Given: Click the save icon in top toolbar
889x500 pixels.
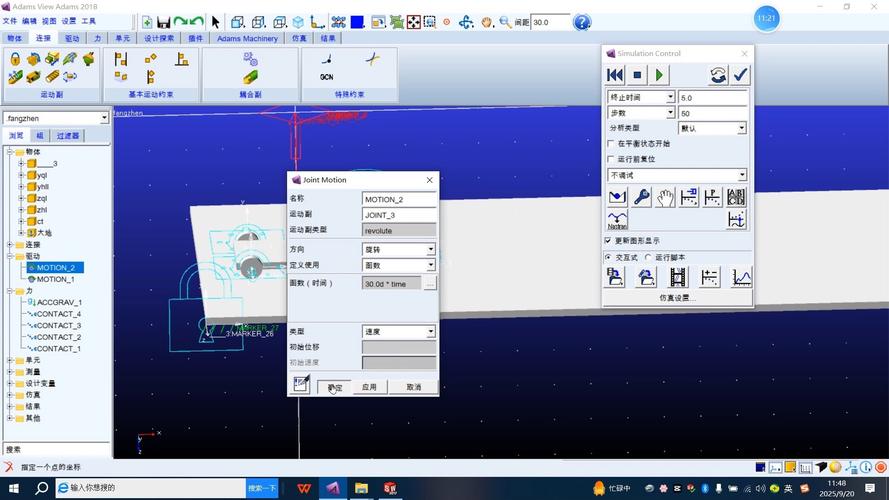Looking at the screenshot, I should (x=164, y=22).
